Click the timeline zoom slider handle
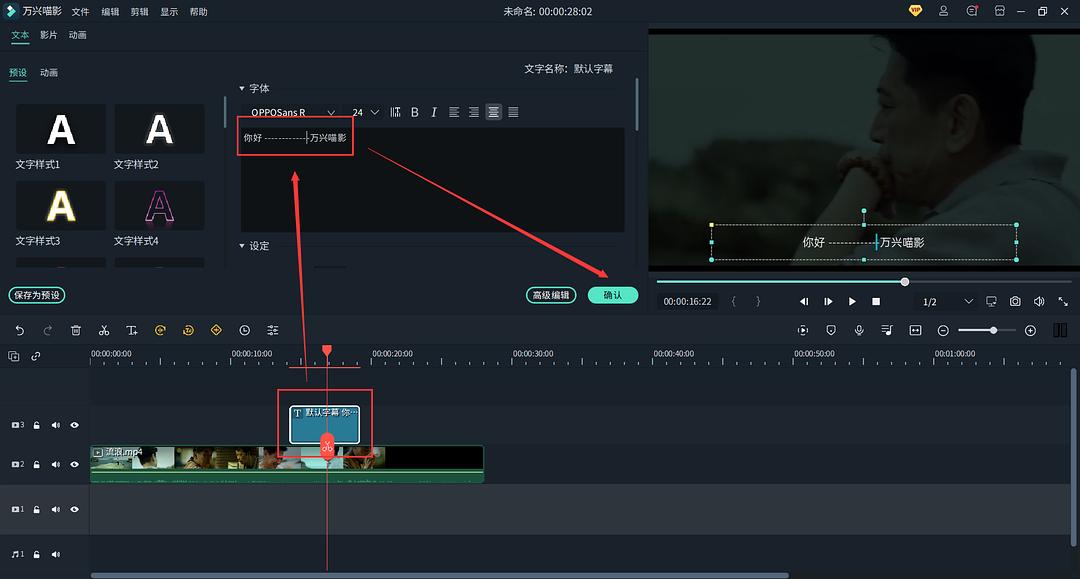The image size is (1080, 579). tap(993, 330)
